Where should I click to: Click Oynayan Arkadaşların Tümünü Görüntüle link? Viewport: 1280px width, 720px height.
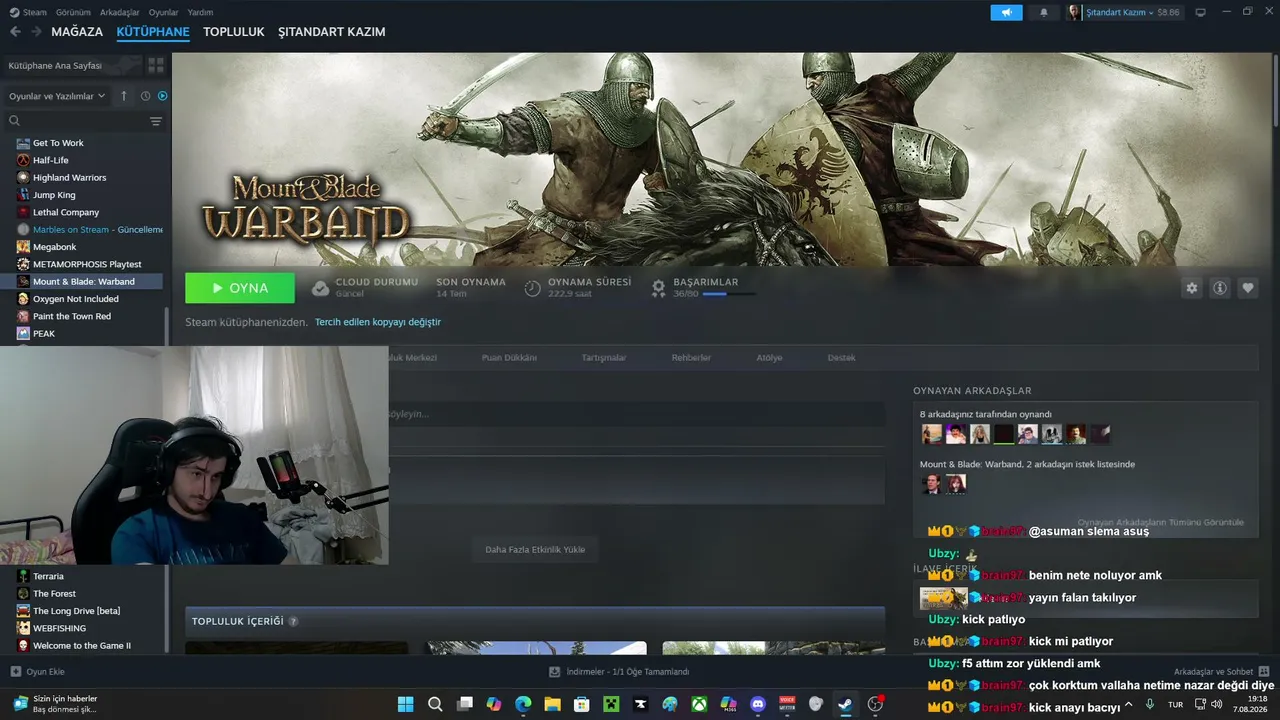click(1161, 522)
